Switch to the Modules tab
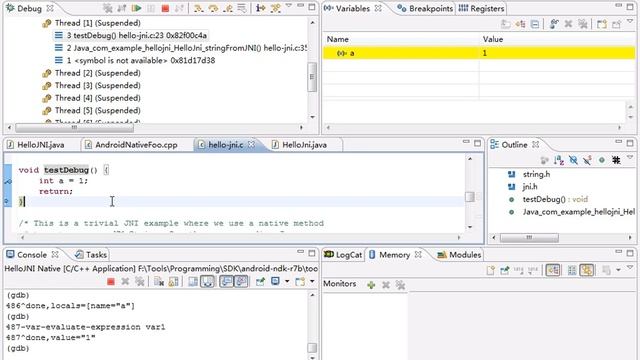 pyautogui.click(x=459, y=255)
